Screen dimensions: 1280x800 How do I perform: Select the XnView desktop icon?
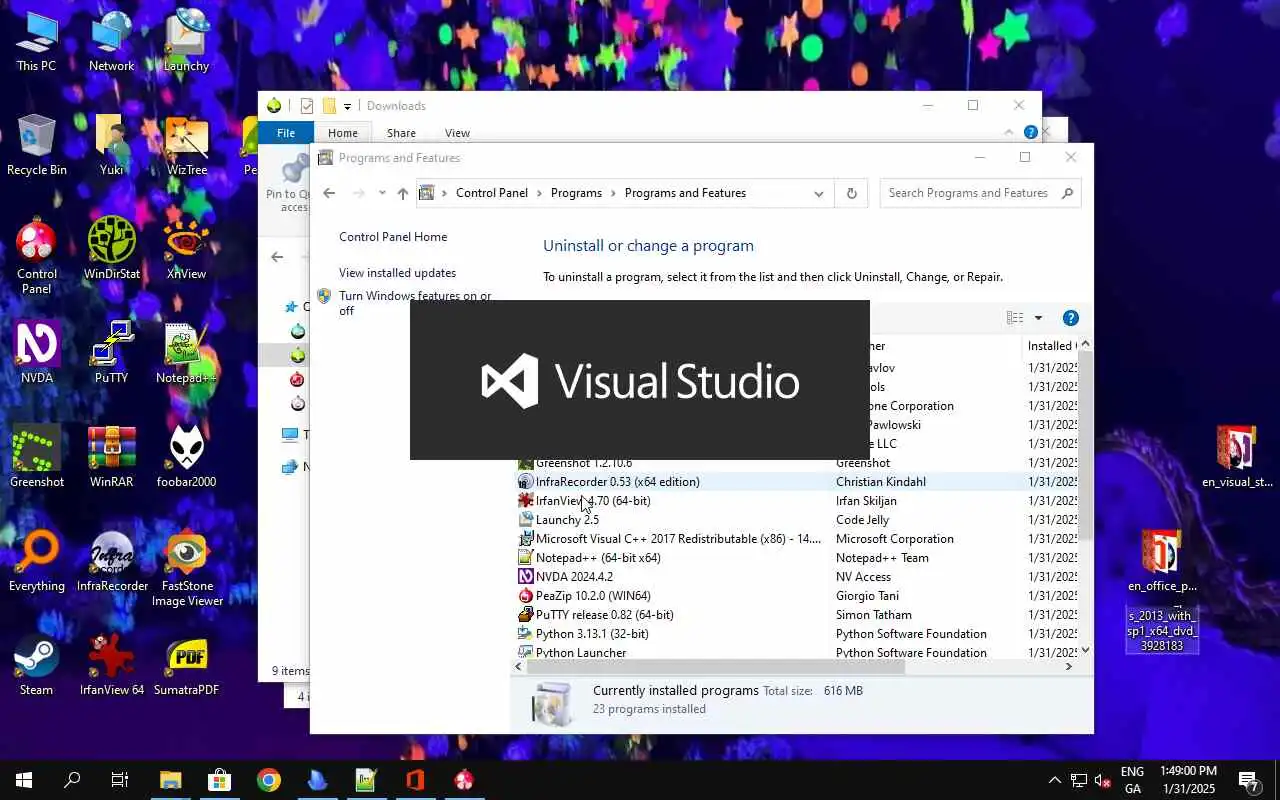186,250
